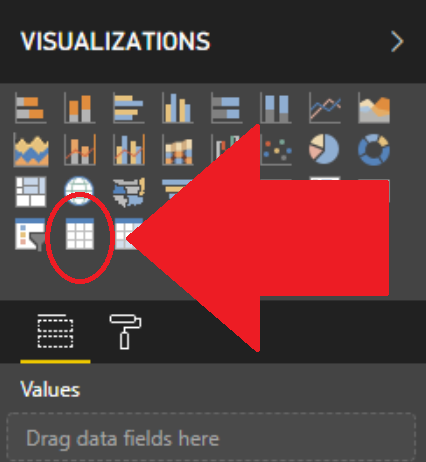The width and height of the screenshot is (426, 462).
Task: Choose line and clustered column chart
Action: (x=129, y=150)
